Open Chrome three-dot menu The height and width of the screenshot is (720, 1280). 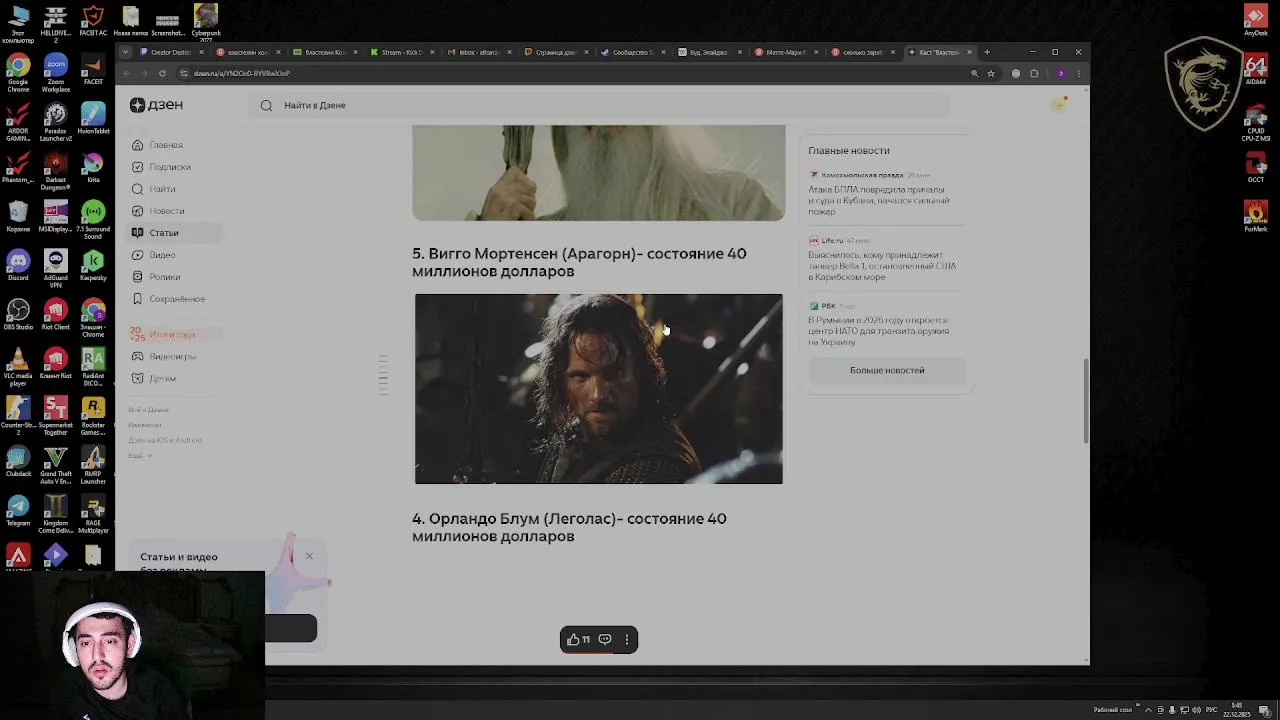[1078, 73]
